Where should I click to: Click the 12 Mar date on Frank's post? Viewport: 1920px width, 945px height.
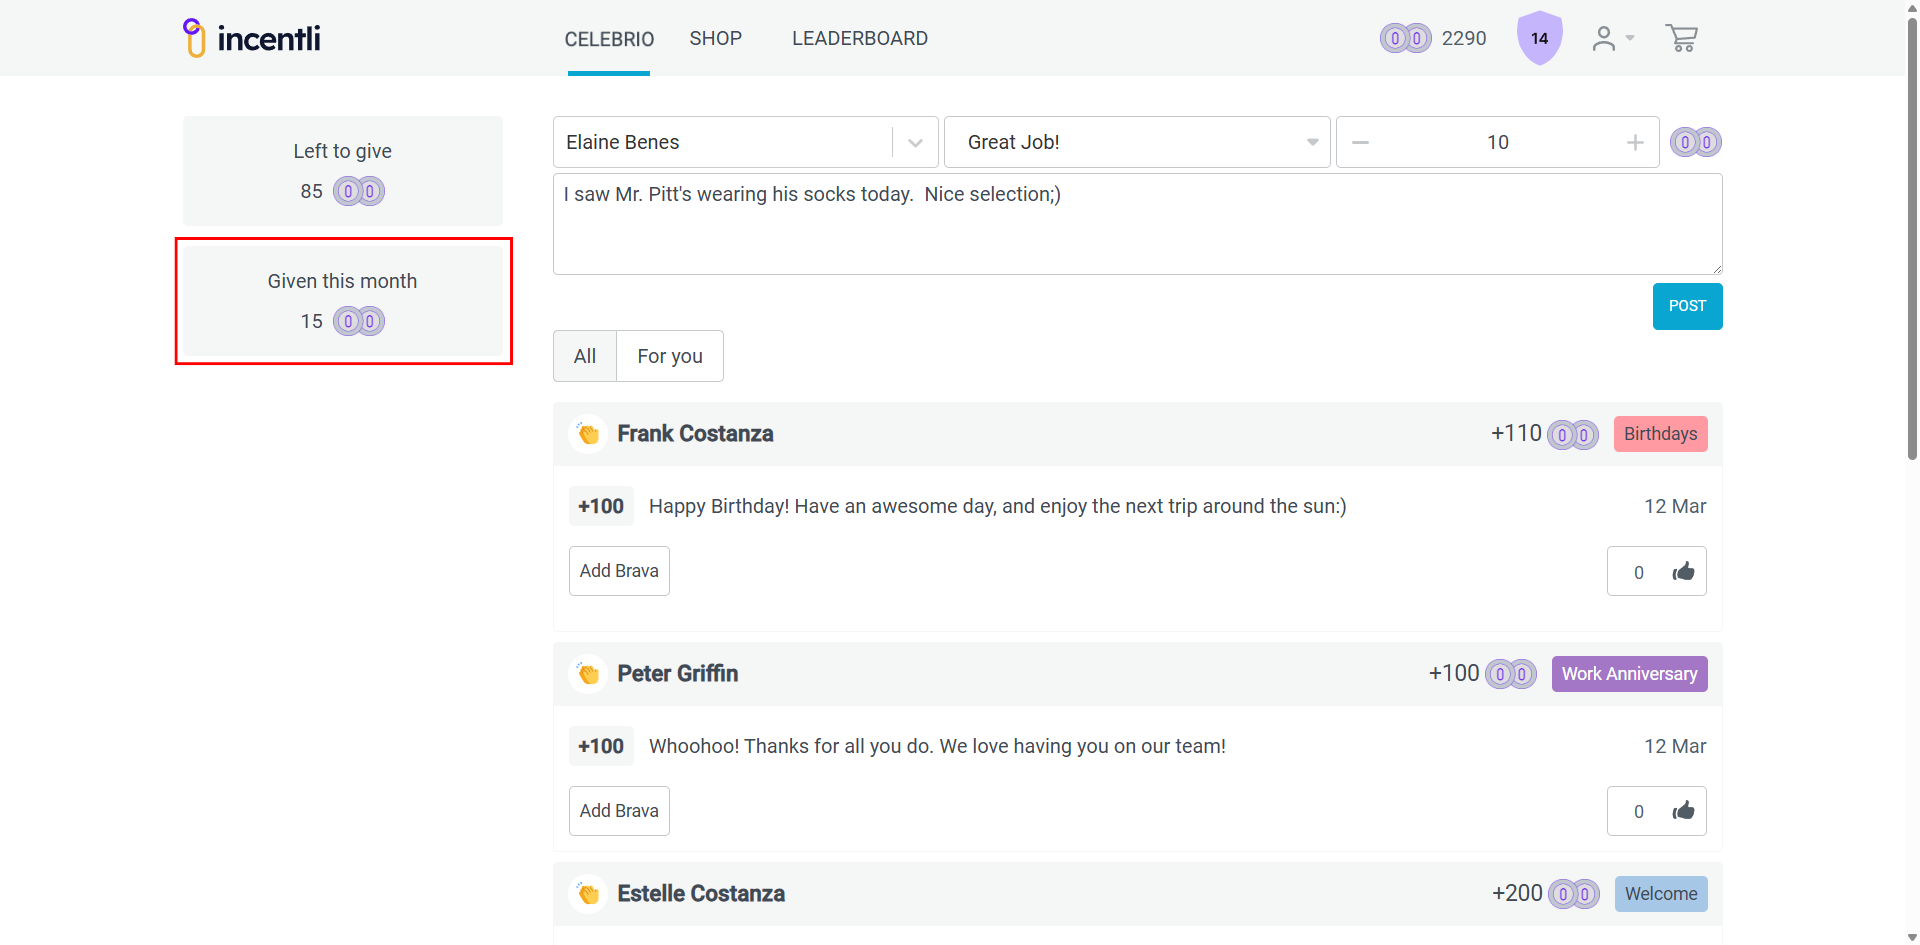tap(1675, 506)
